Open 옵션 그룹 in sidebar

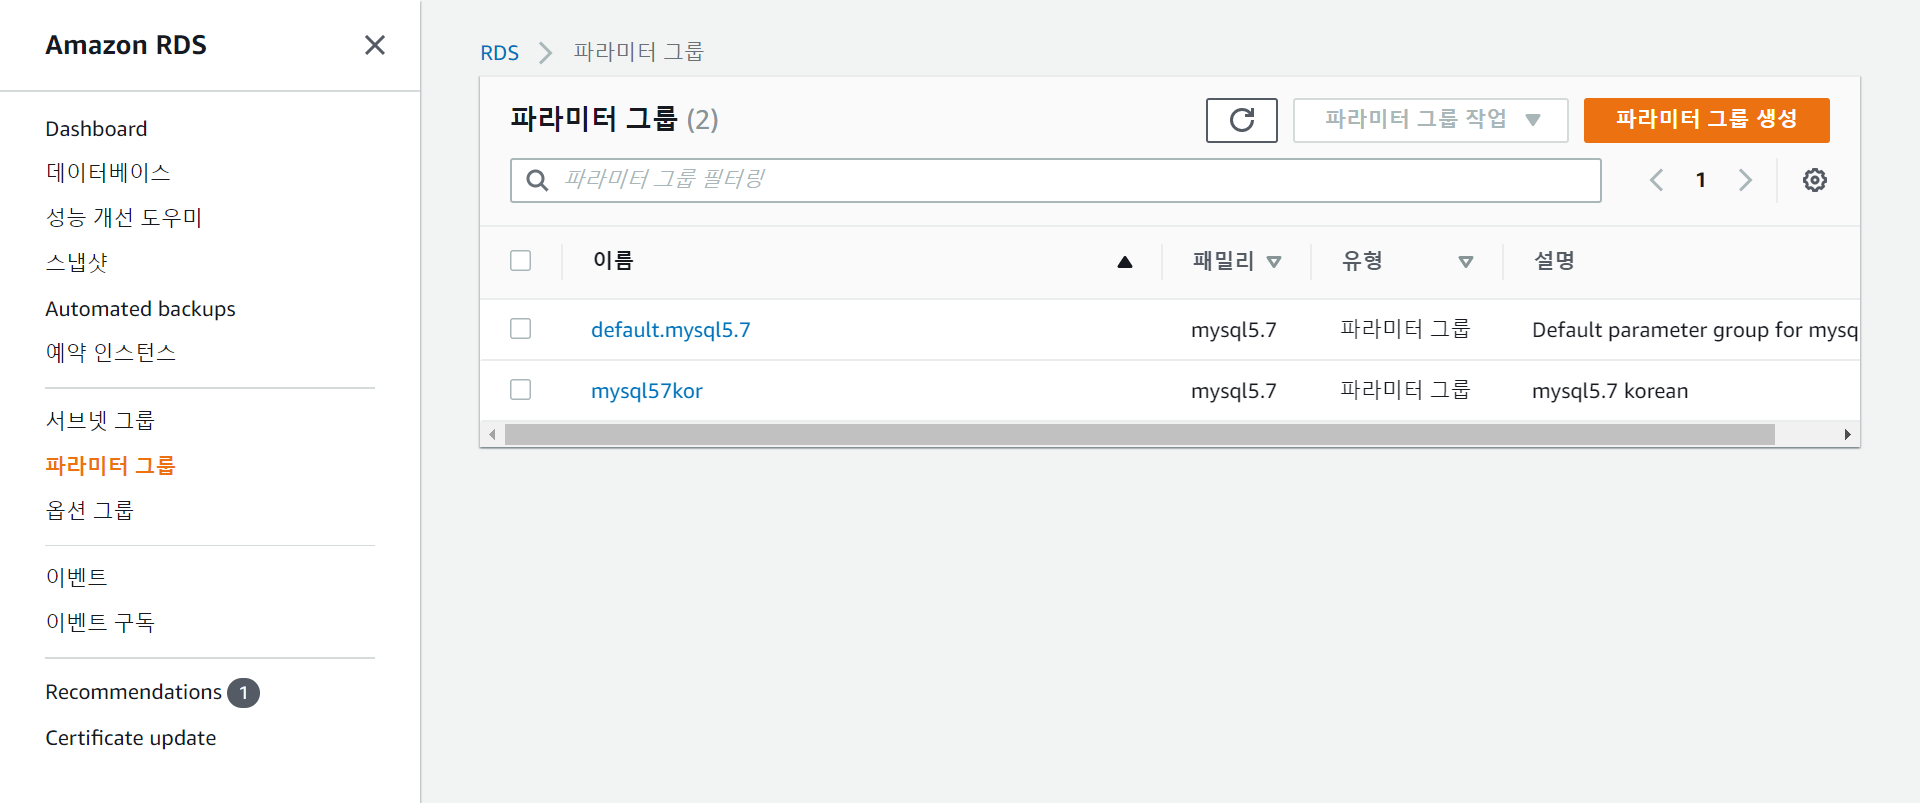pos(89,511)
